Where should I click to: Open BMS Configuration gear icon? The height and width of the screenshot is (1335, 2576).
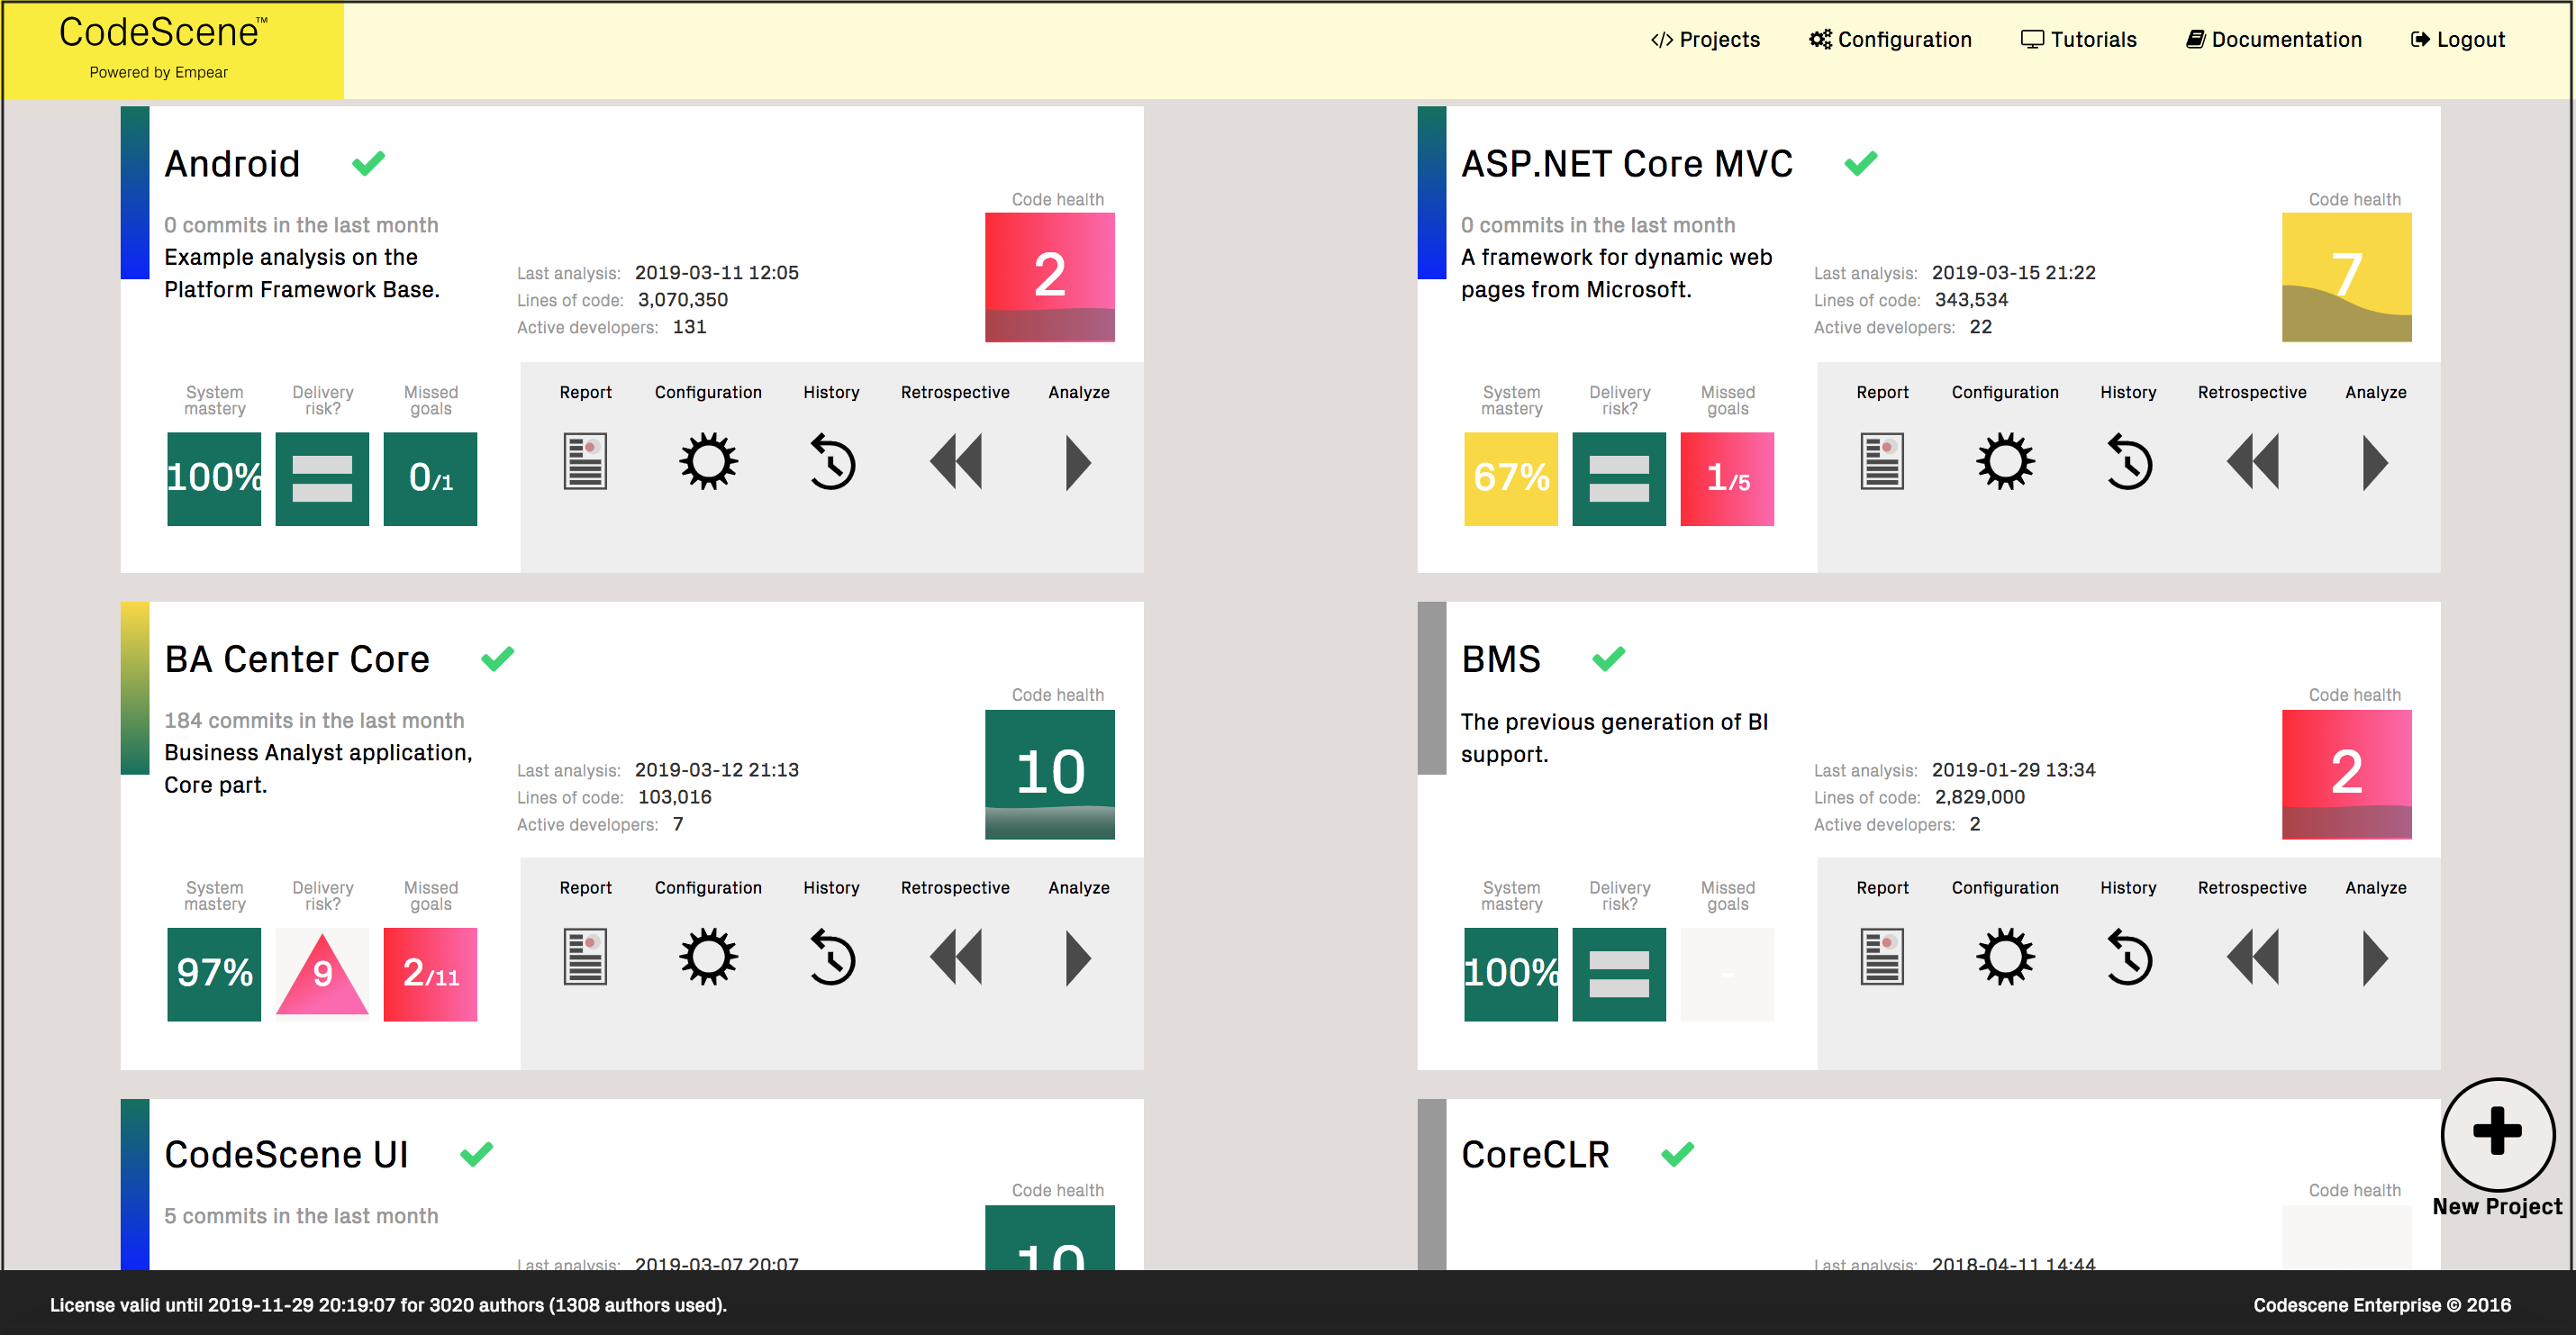coord(2005,957)
